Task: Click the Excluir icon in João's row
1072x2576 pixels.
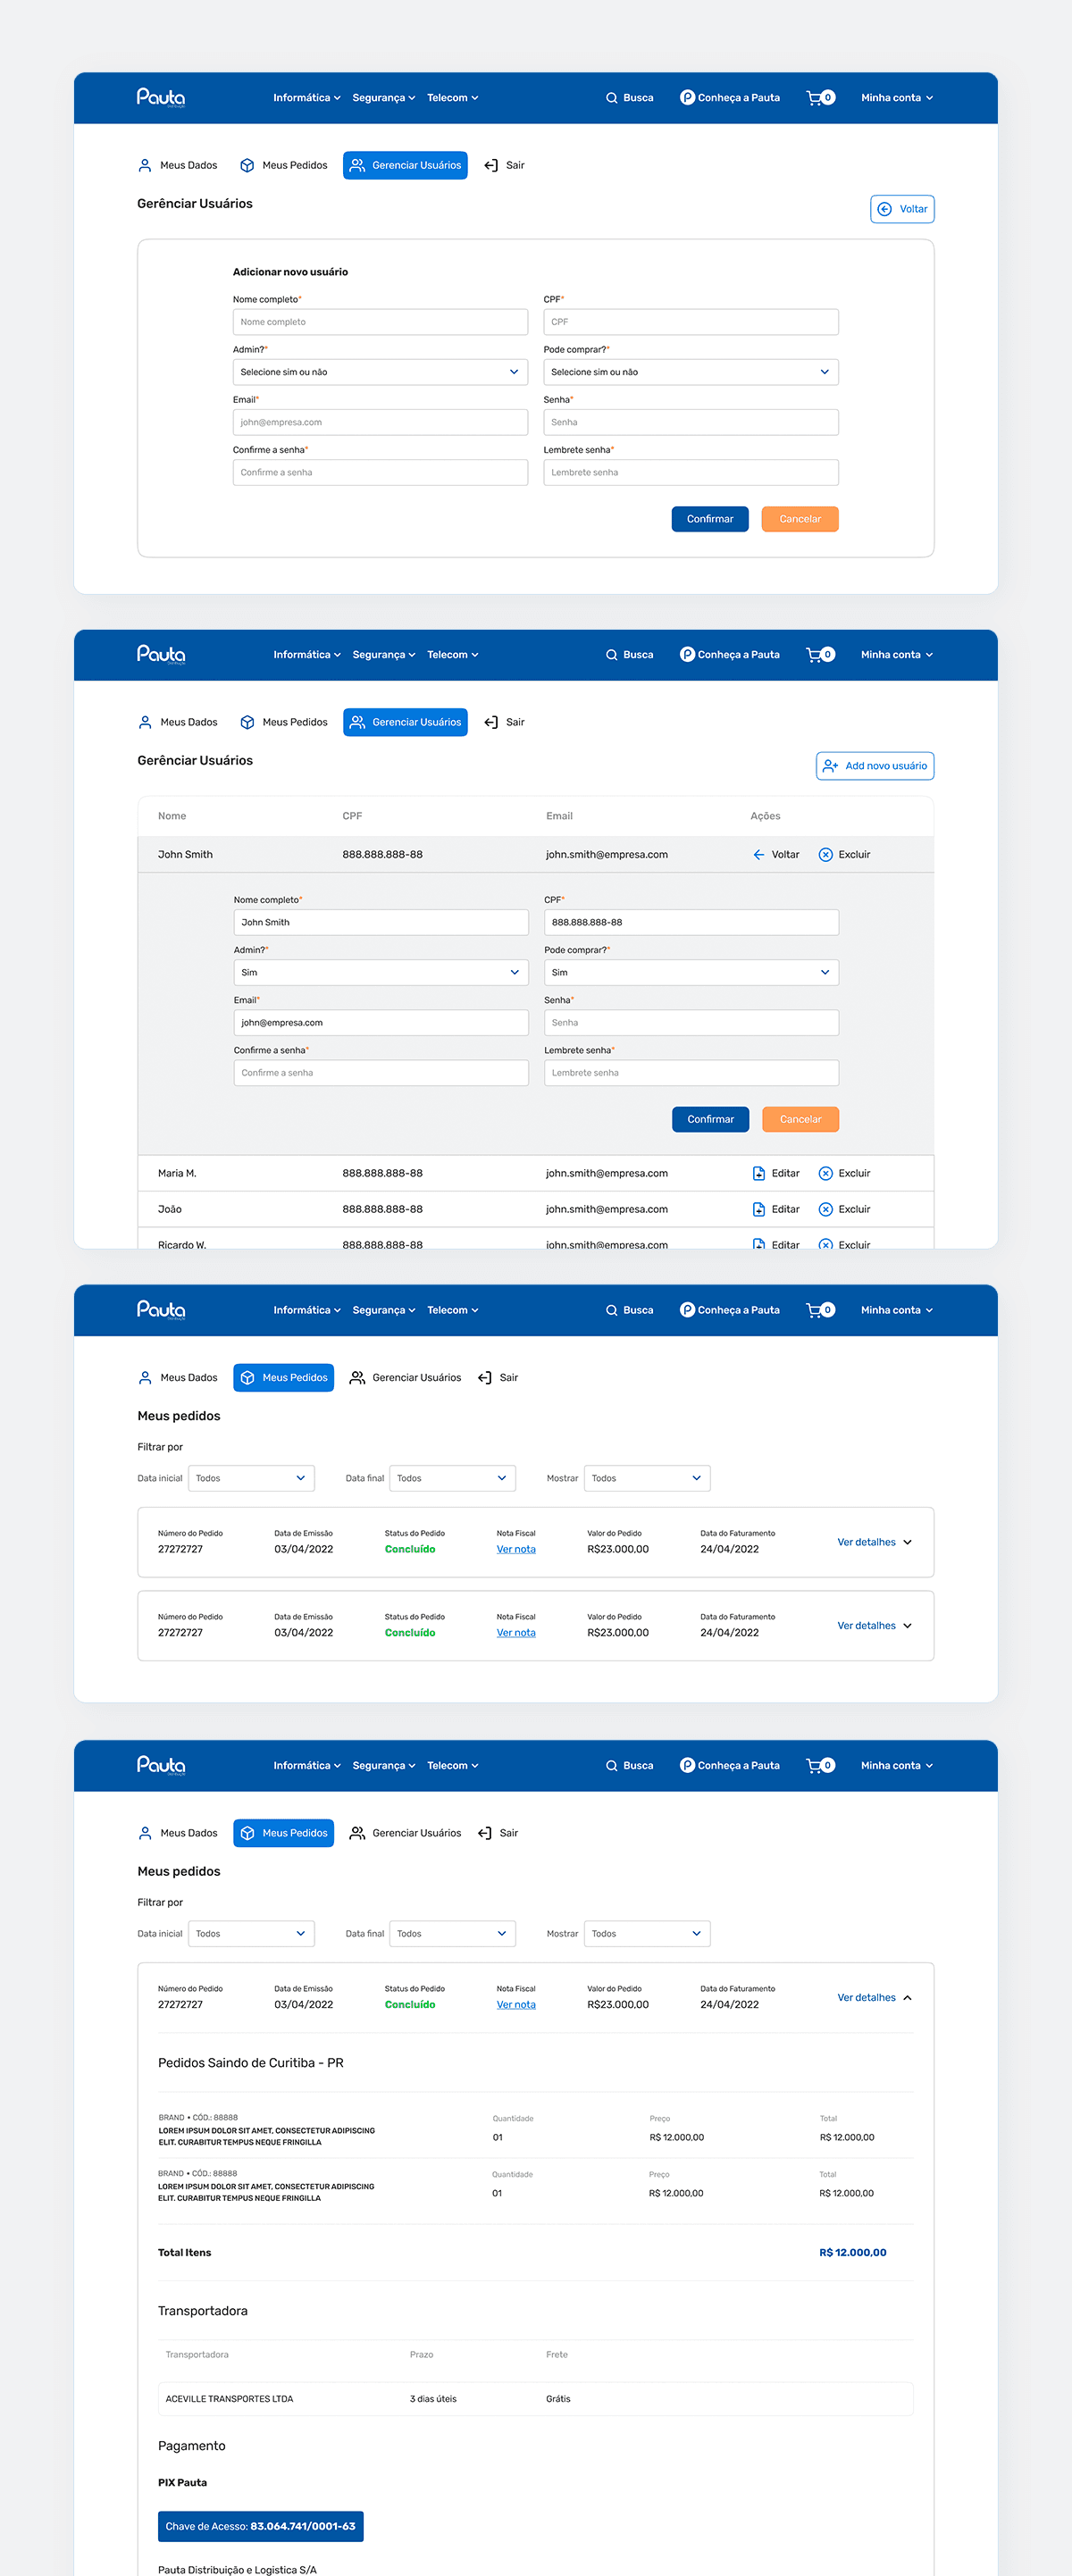Action: tap(825, 1209)
